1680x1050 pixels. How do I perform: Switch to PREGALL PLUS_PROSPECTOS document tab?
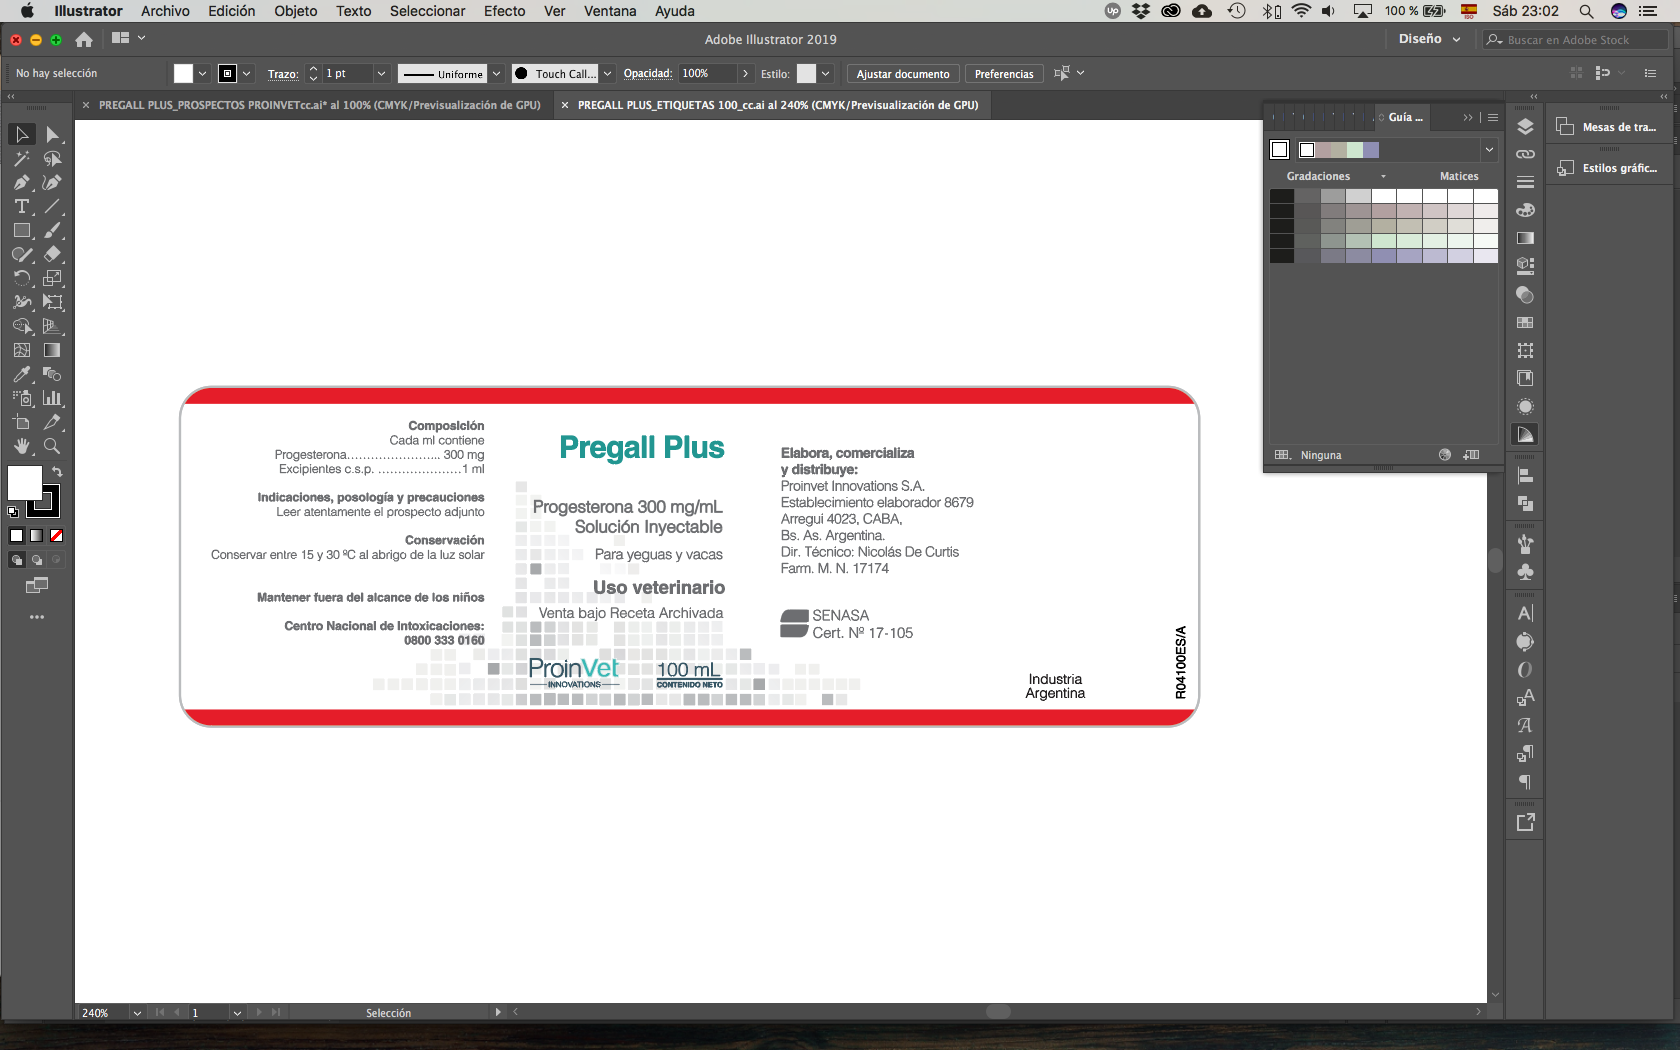[319, 105]
